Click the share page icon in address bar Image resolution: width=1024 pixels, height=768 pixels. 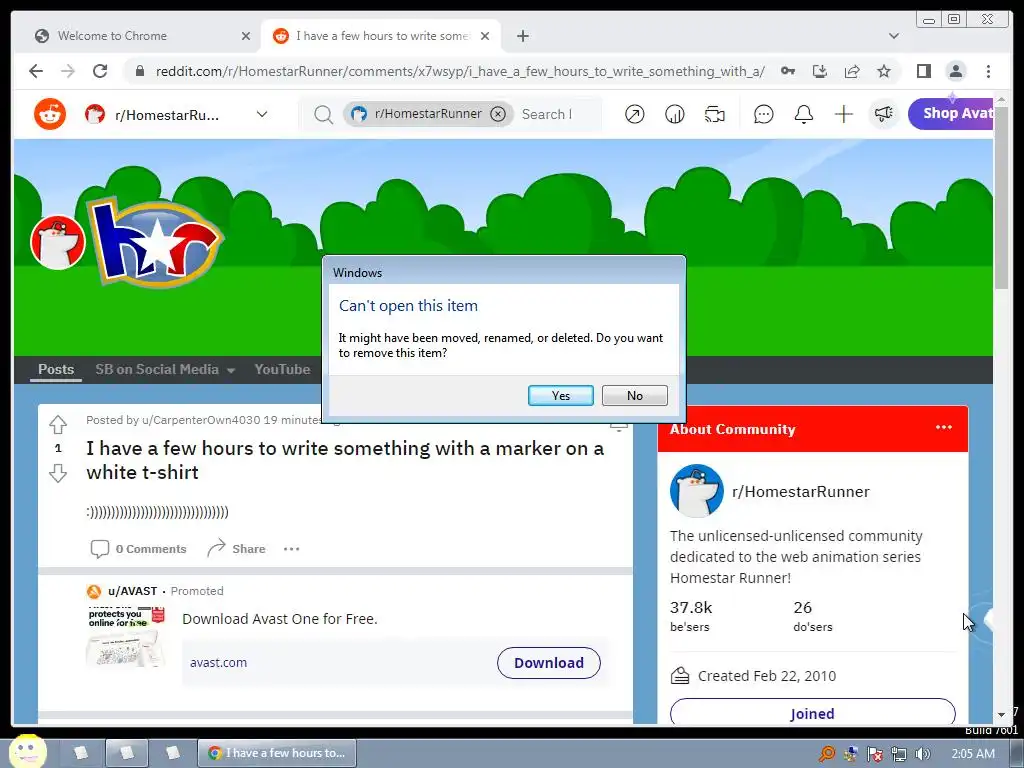coord(852,71)
